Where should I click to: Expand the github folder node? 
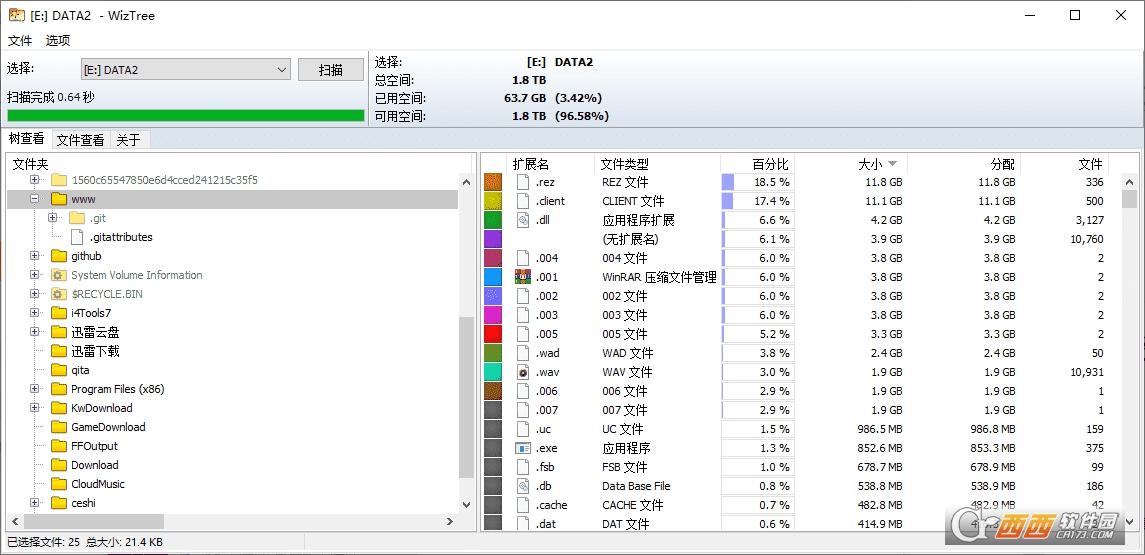pos(35,256)
